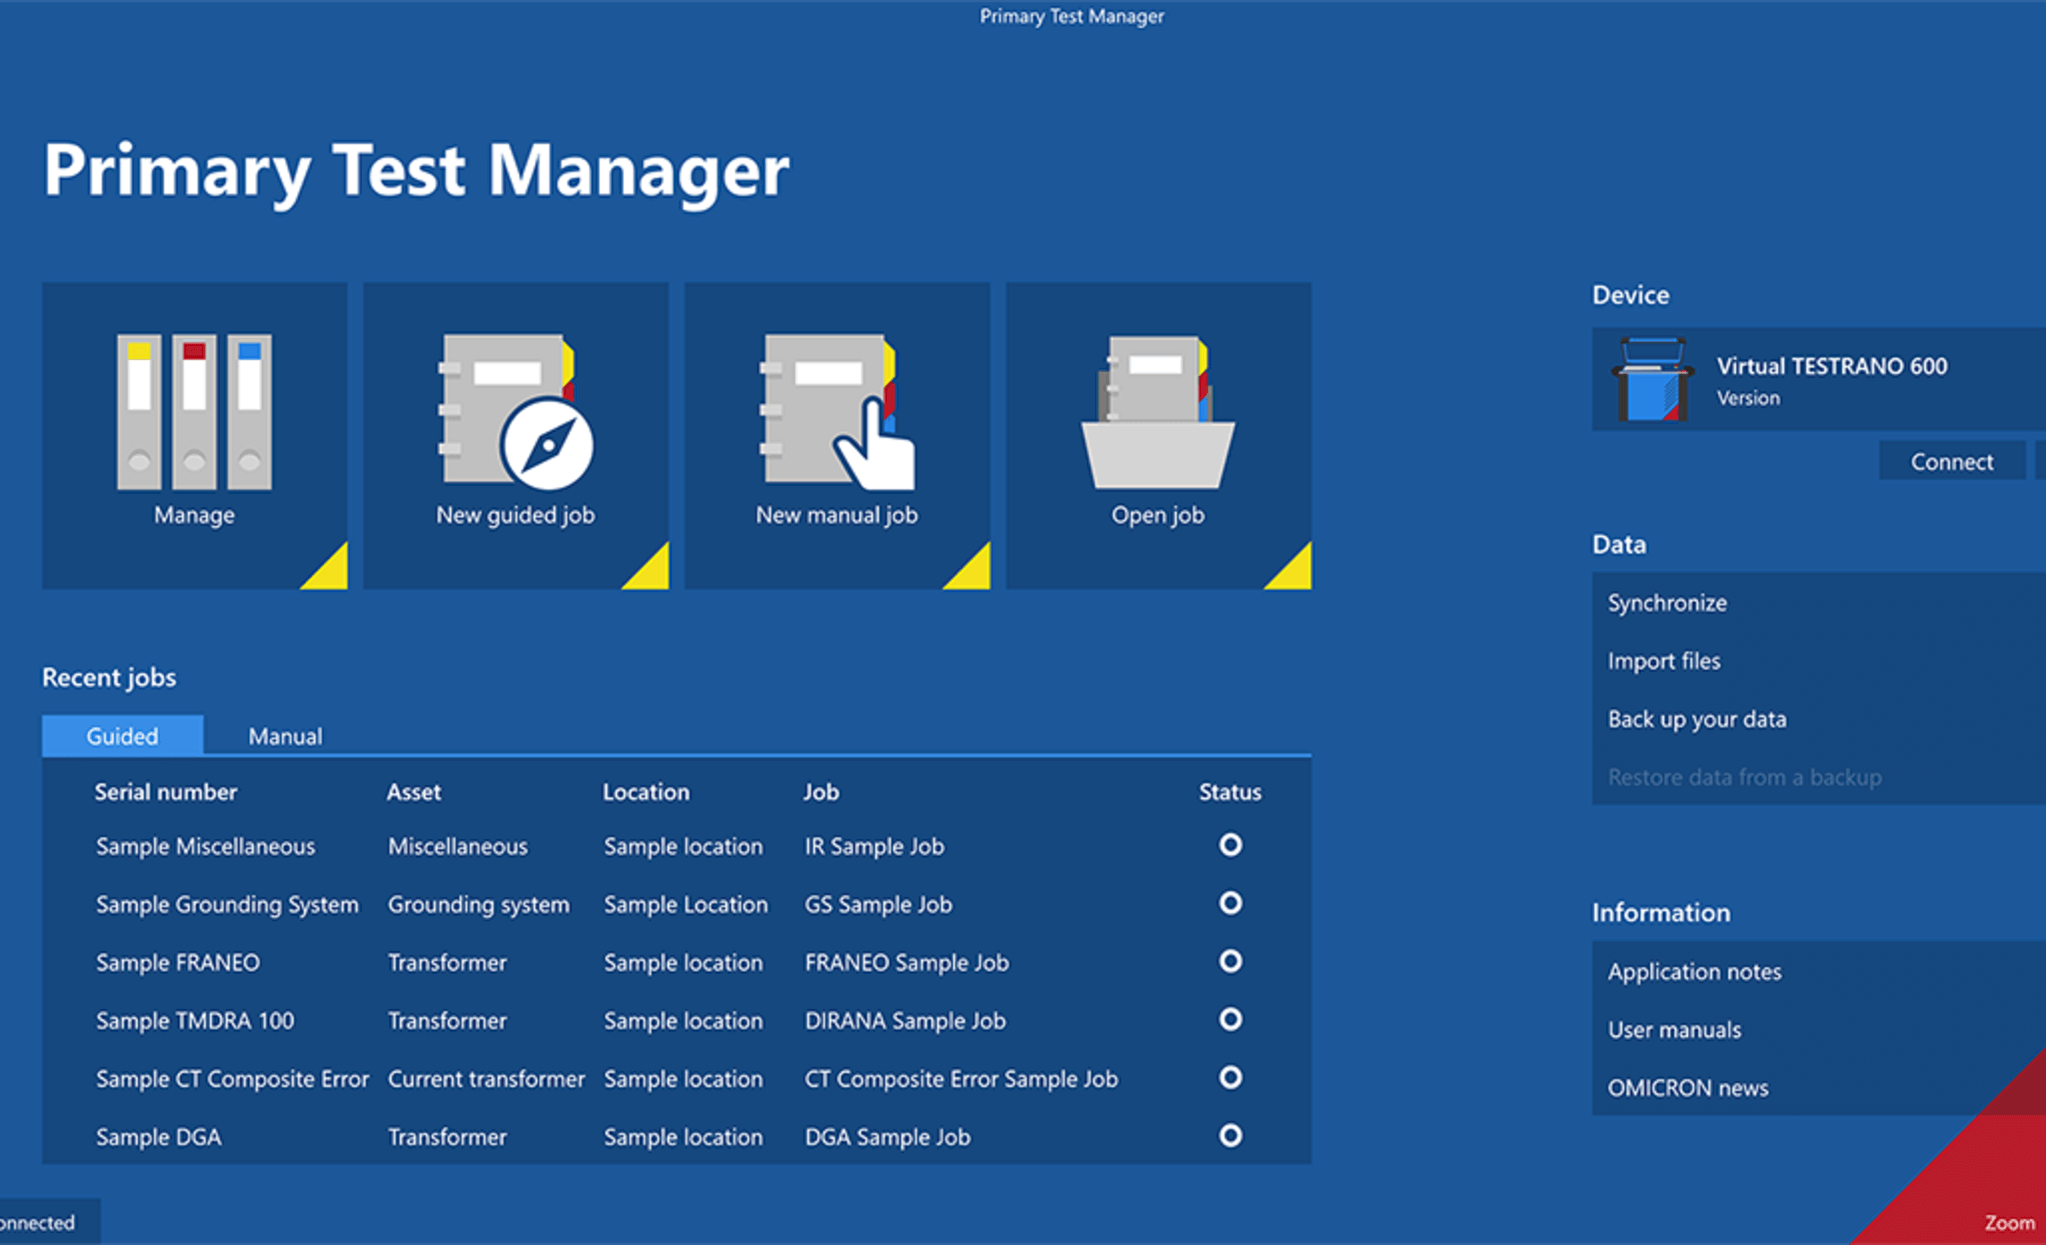This screenshot has height=1245, width=2046.
Task: Click the status circle for IR Sample Job
Action: pyautogui.click(x=1229, y=846)
